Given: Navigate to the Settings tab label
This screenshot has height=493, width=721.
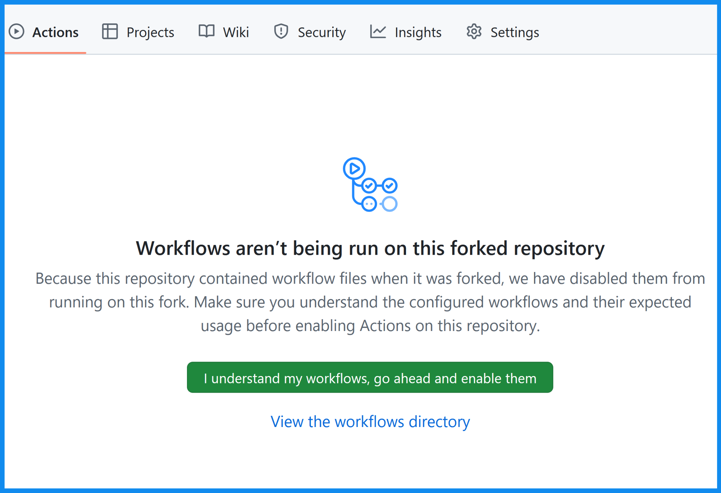Looking at the screenshot, I should 514,32.
